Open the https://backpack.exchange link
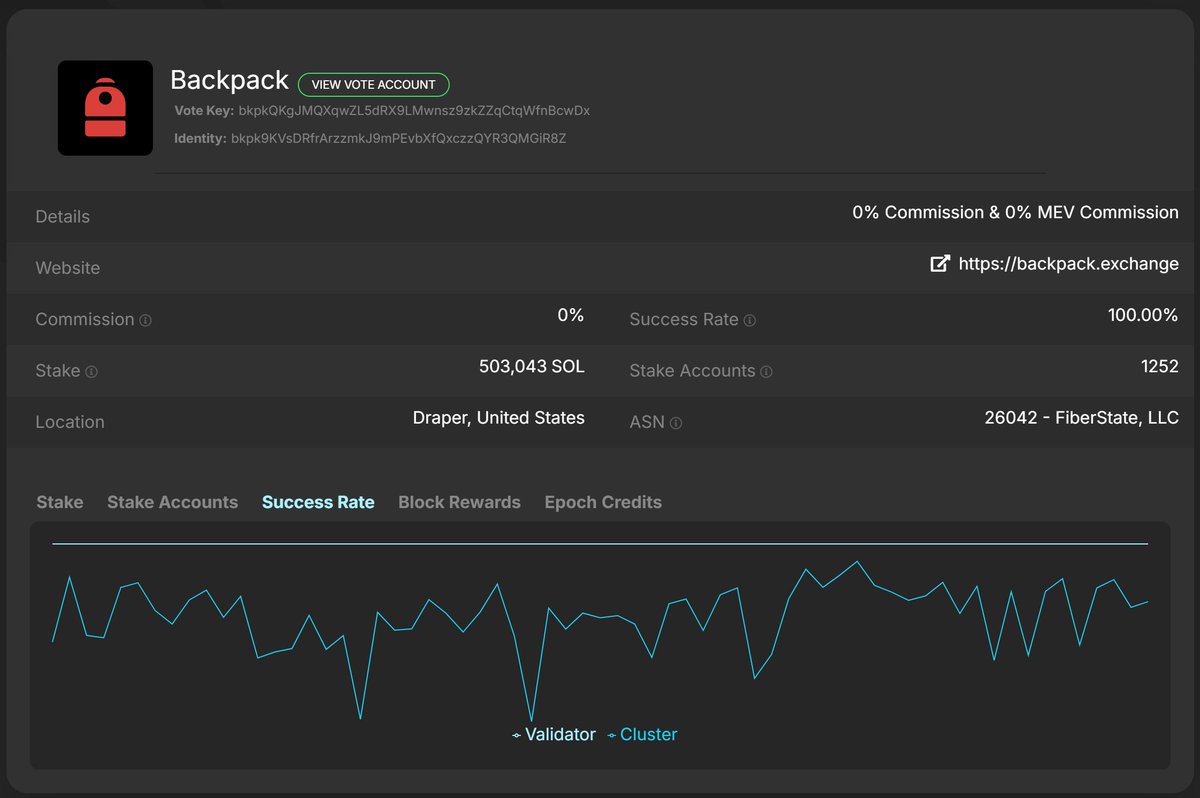 coord(1068,264)
